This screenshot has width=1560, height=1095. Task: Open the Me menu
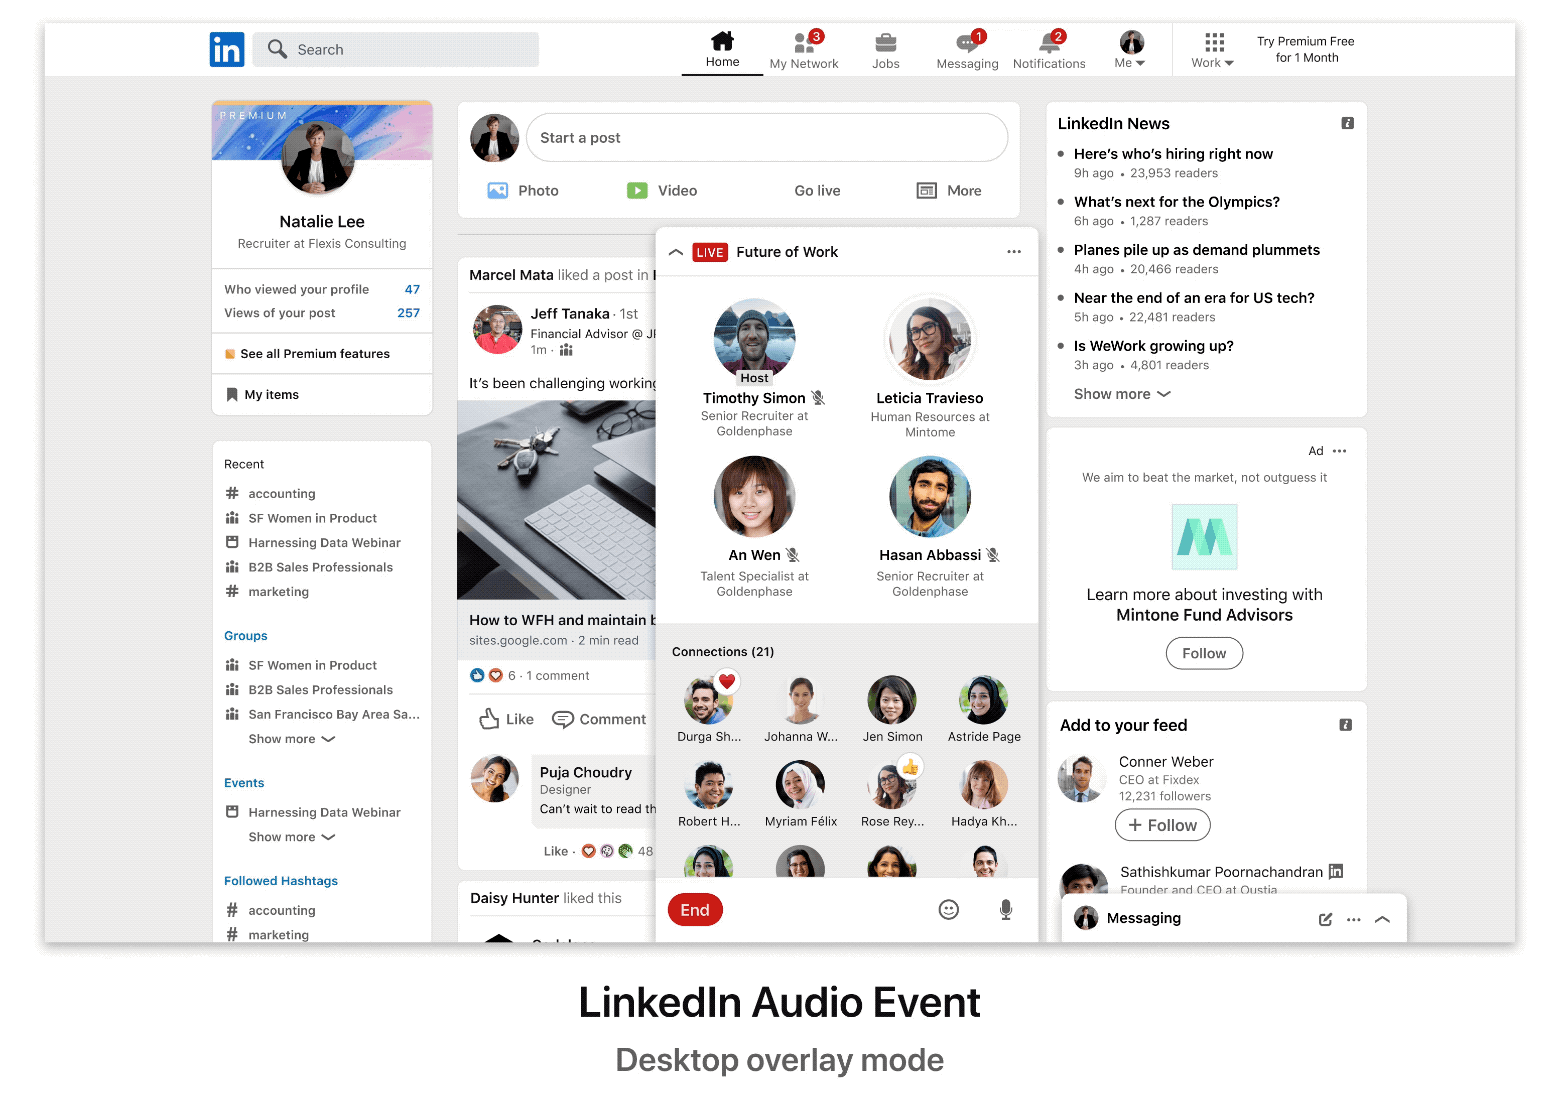tap(1129, 48)
